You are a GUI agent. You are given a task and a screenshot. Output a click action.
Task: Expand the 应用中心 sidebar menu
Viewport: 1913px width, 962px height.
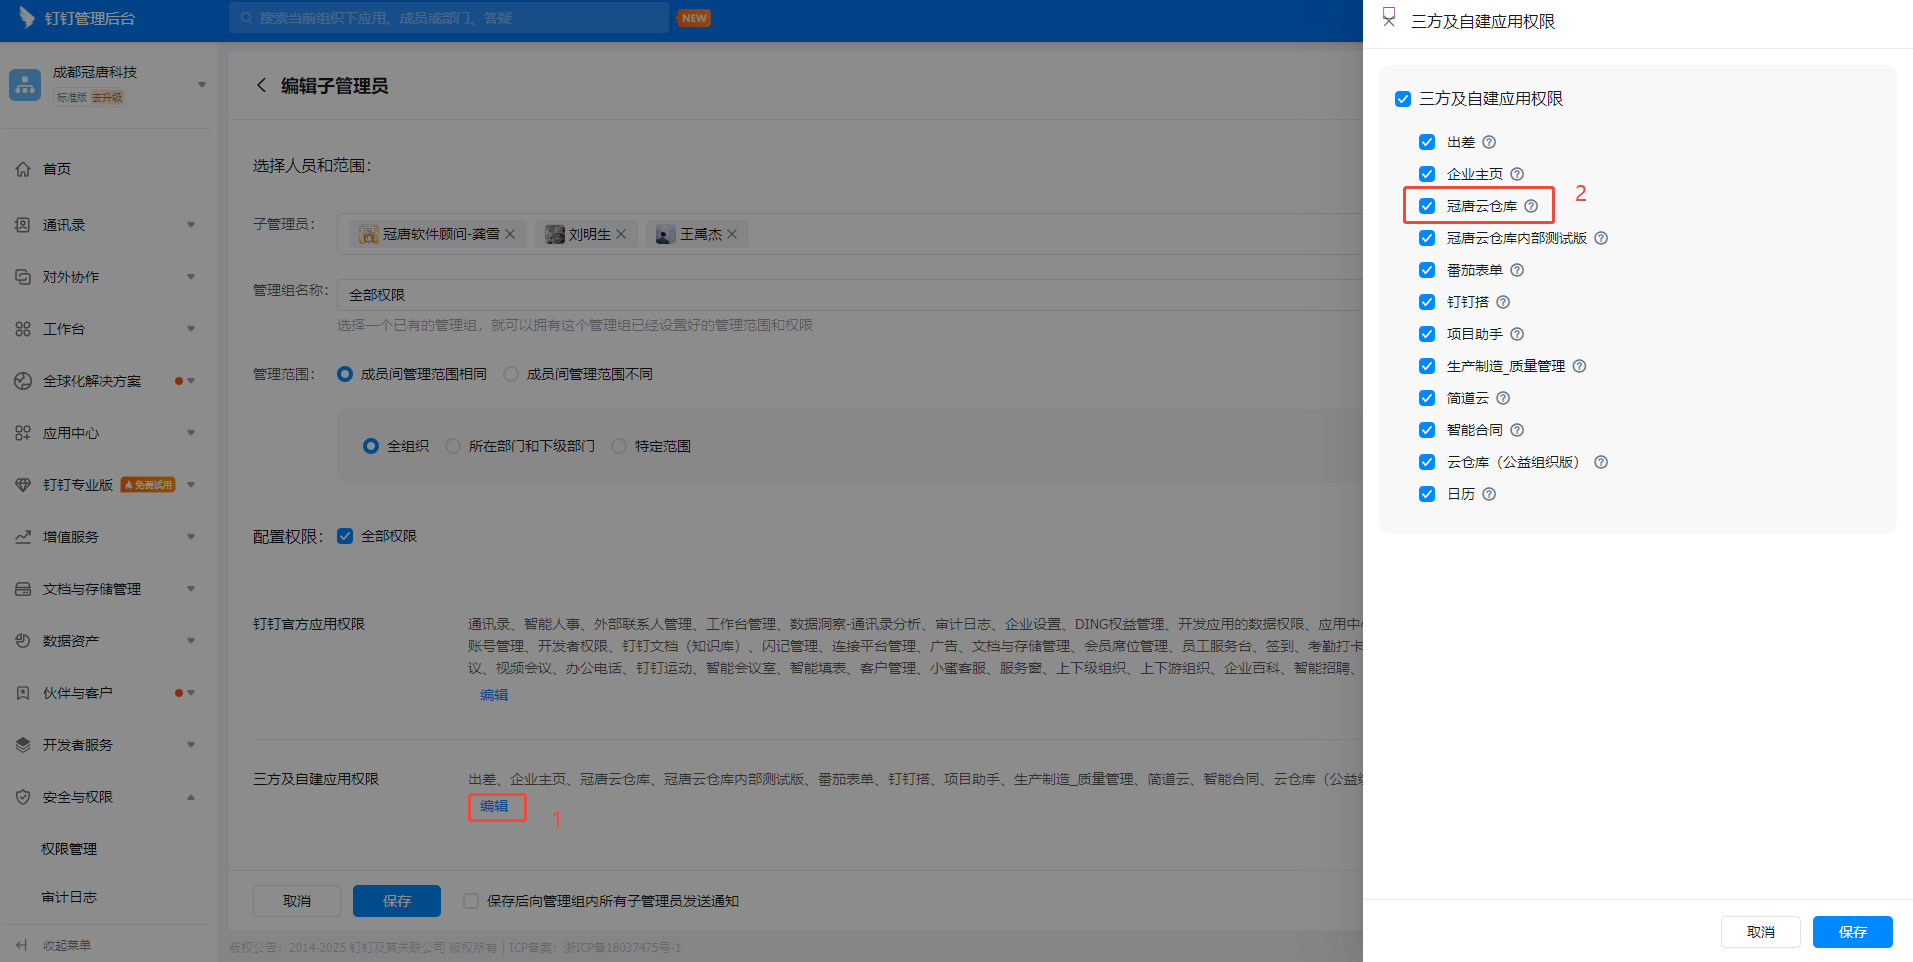coord(191,433)
